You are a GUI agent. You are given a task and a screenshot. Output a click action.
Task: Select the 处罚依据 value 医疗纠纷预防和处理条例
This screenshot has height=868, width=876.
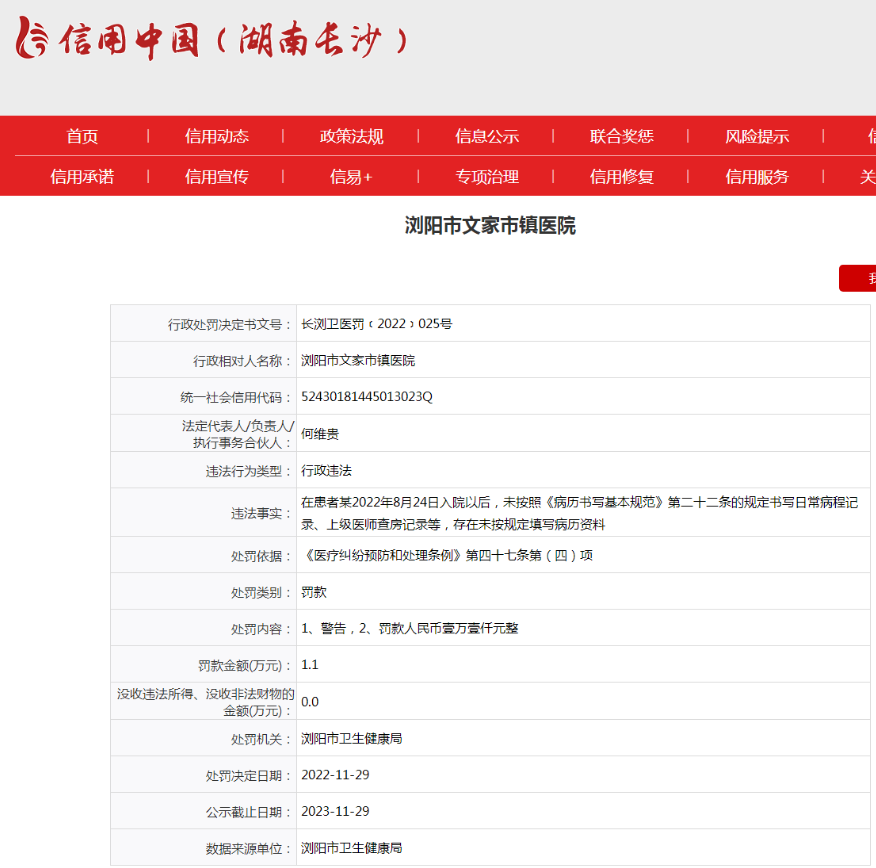click(x=447, y=555)
